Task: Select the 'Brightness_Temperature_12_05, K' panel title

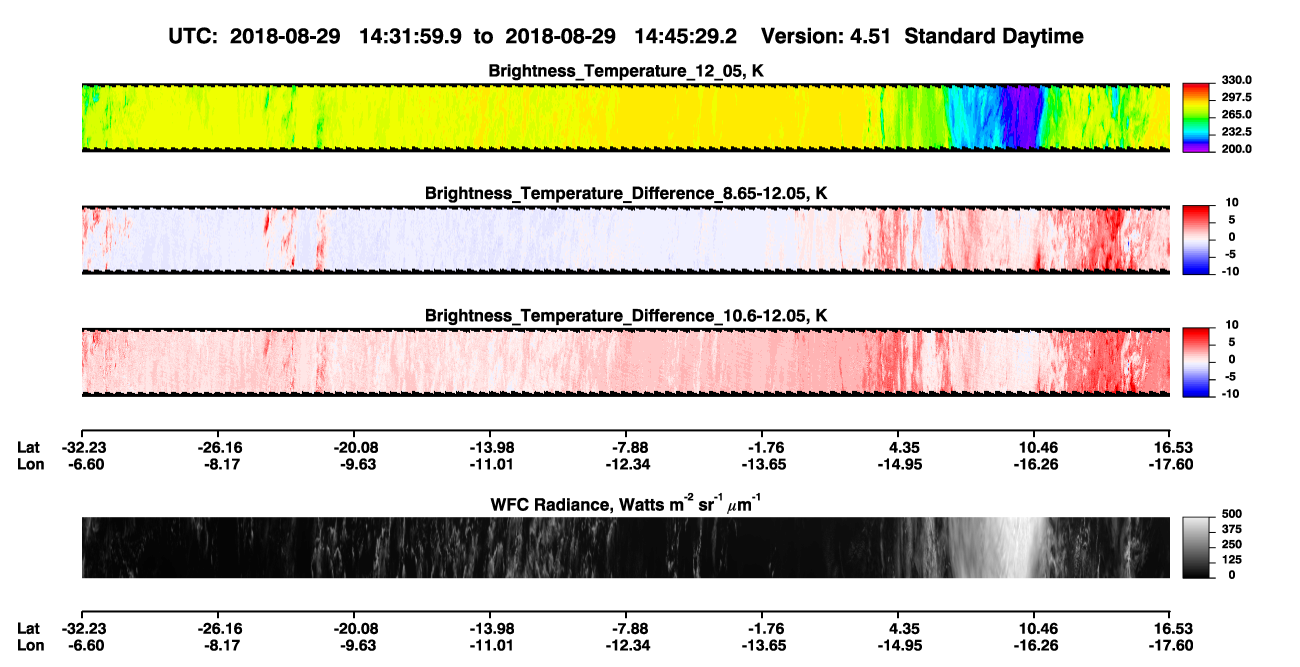Action: (x=626, y=71)
